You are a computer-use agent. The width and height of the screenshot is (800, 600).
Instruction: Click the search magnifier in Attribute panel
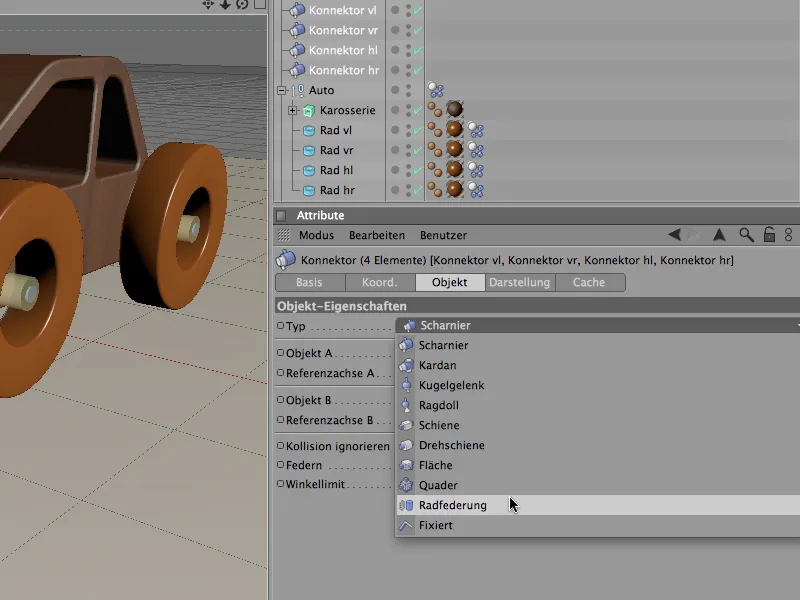746,235
